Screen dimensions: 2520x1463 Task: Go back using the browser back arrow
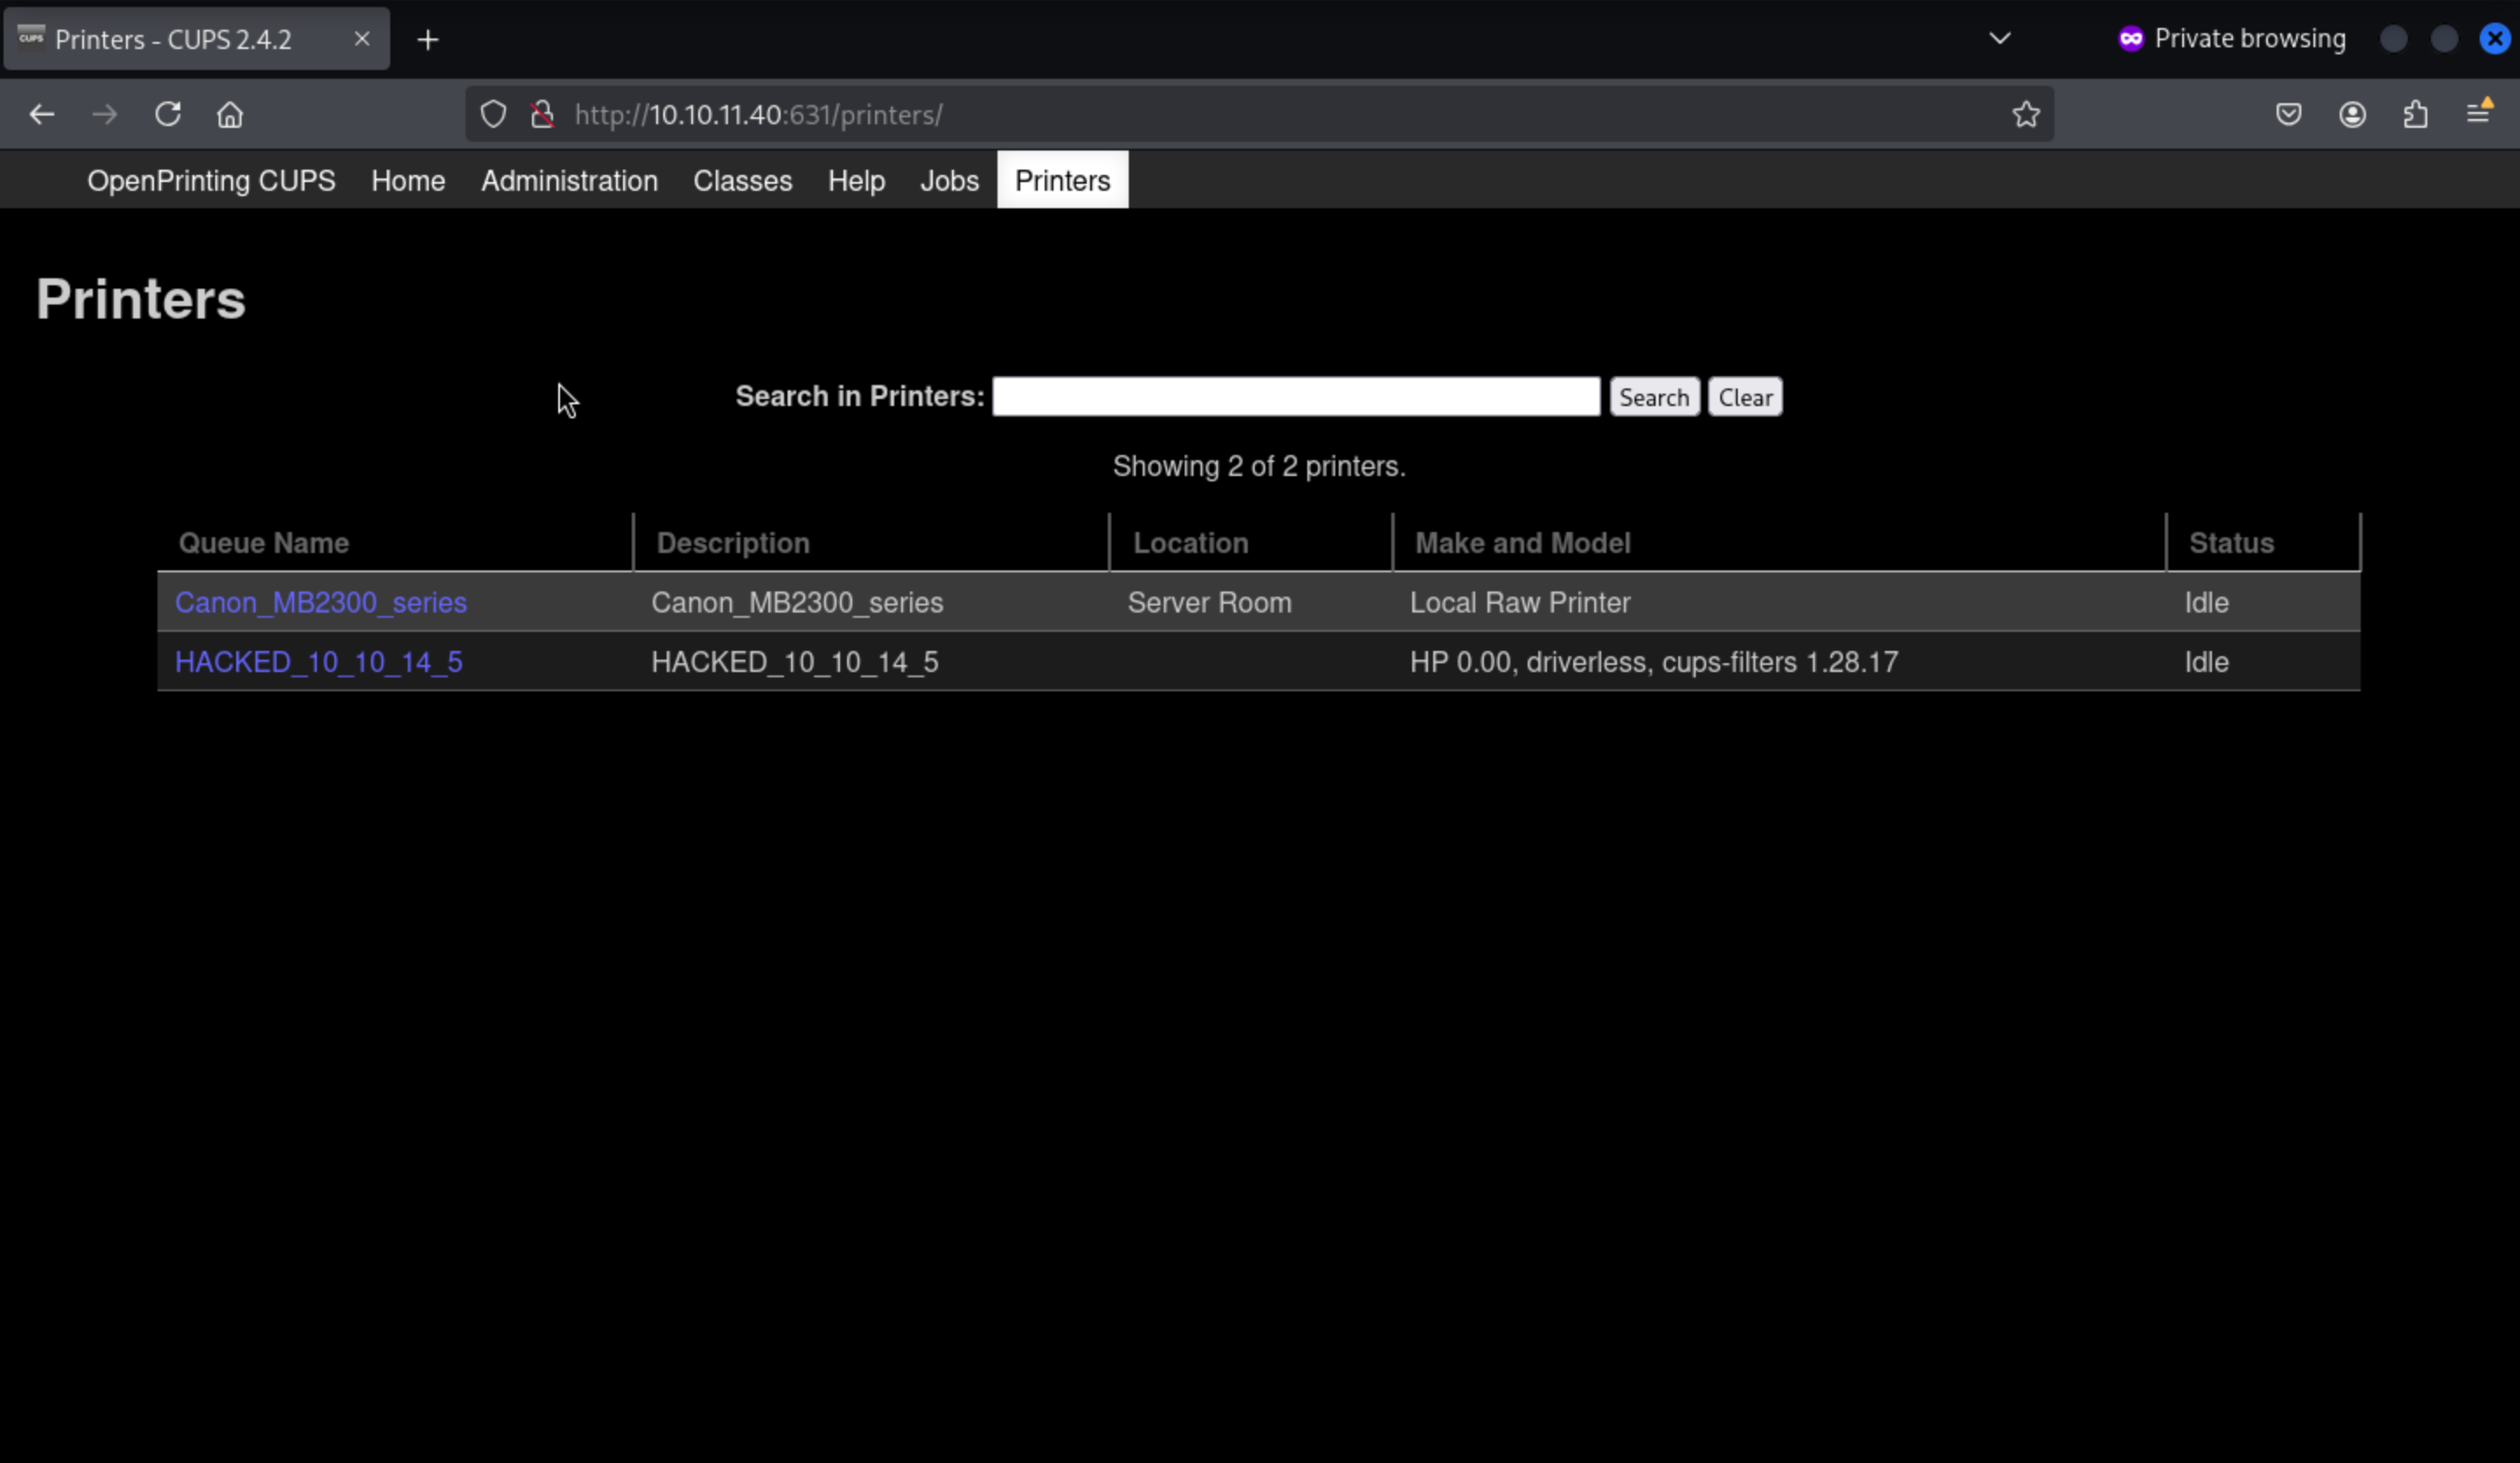coord(41,114)
